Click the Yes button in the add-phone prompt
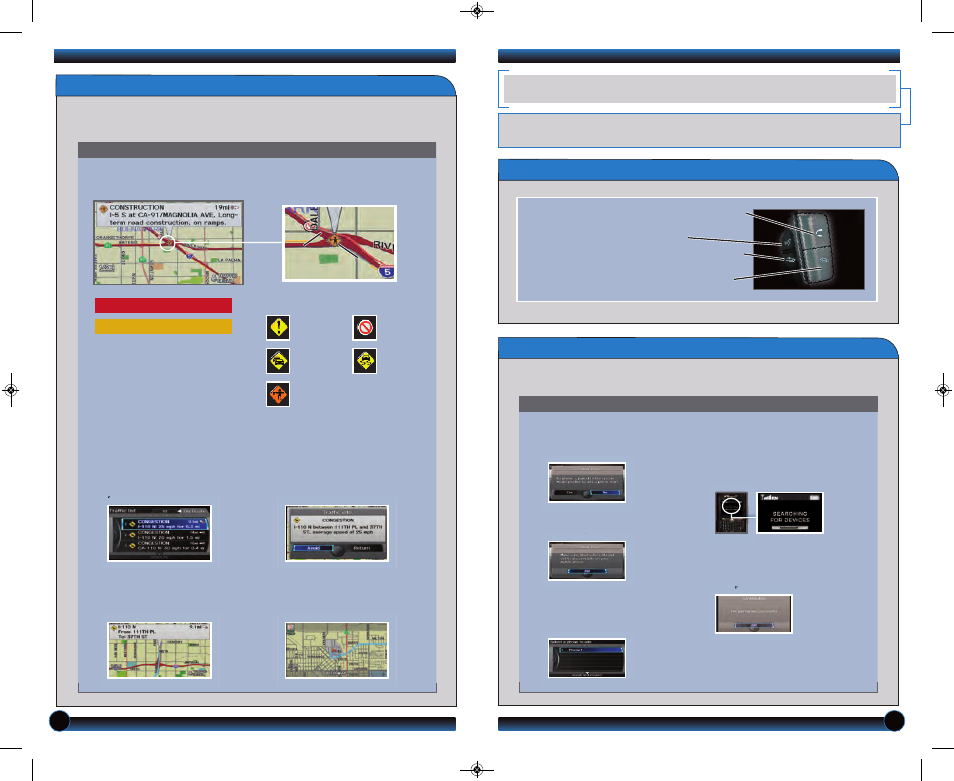Image resolution: width=954 pixels, height=781 pixels. pyautogui.click(x=569, y=492)
